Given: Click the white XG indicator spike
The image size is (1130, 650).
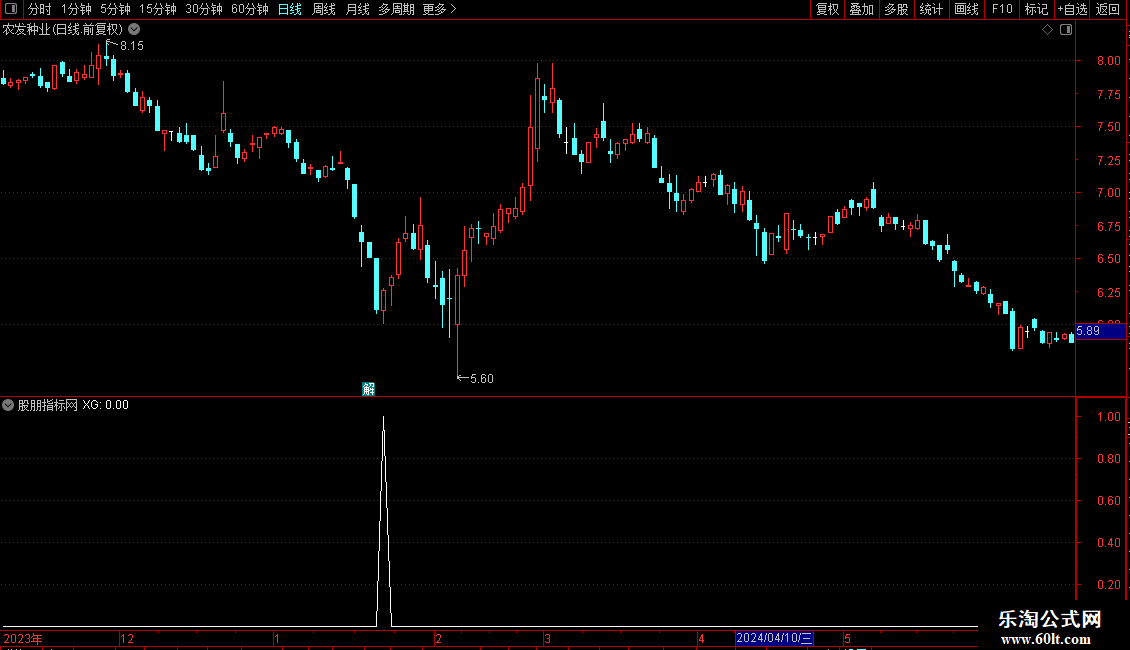Looking at the screenshot, I should tap(383, 519).
